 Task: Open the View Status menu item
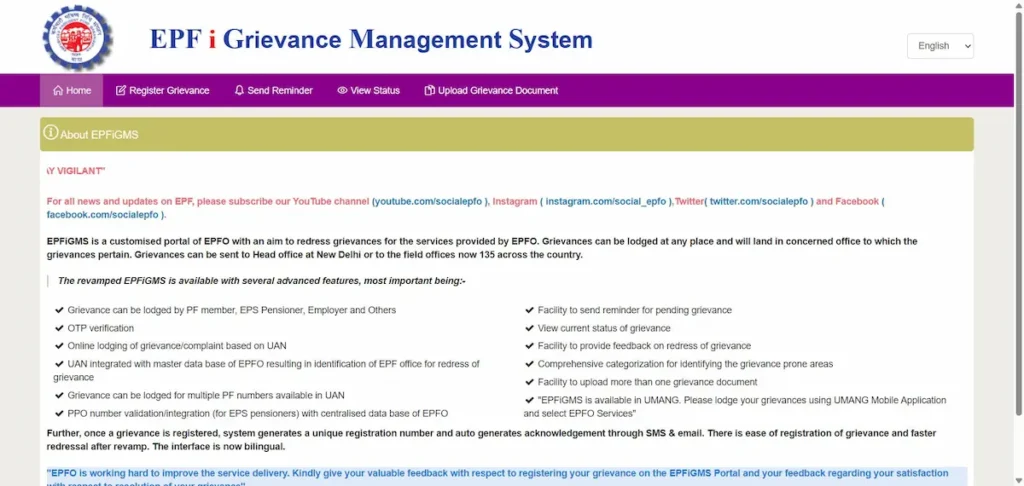coord(368,90)
